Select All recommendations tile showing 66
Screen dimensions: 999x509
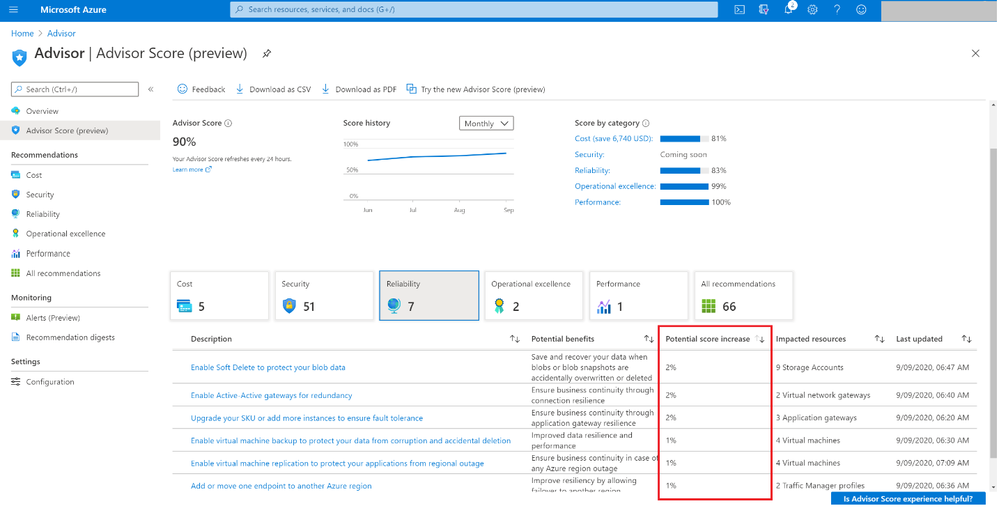coord(744,296)
